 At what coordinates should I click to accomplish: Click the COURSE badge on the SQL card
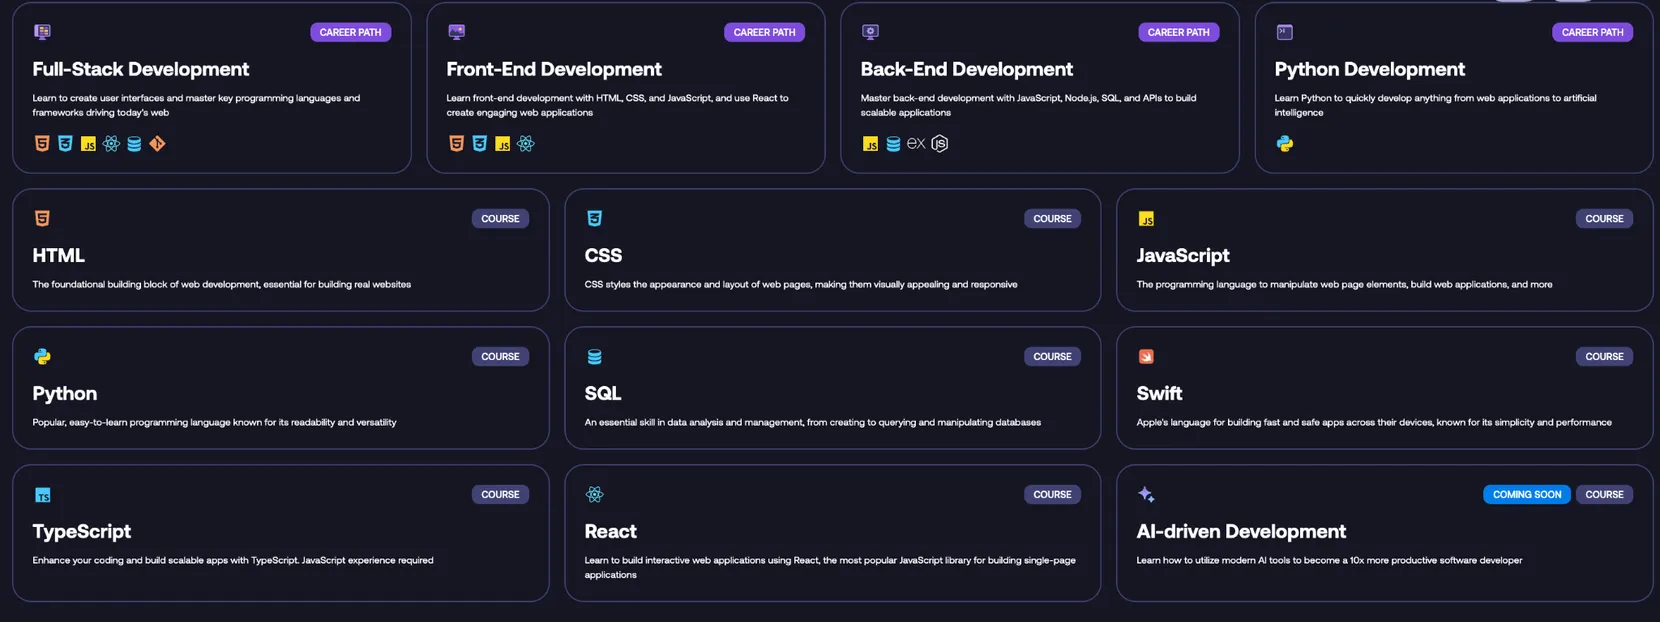1052,356
